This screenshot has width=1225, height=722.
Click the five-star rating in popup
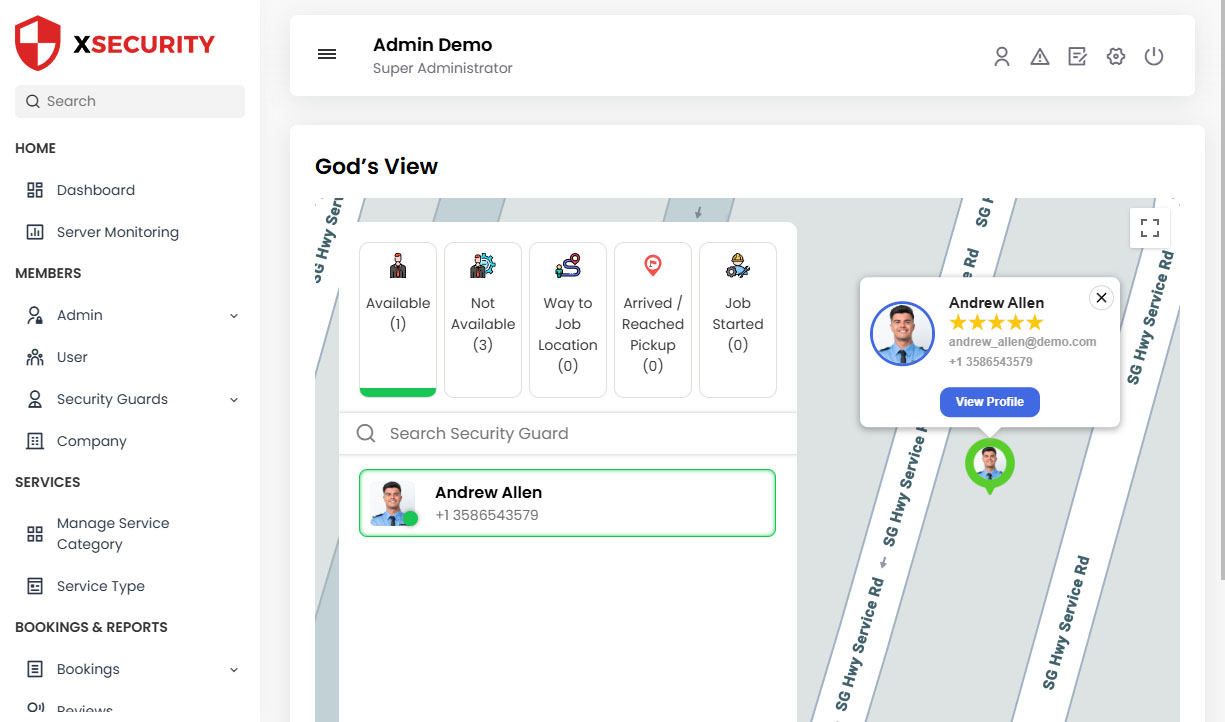(996, 322)
